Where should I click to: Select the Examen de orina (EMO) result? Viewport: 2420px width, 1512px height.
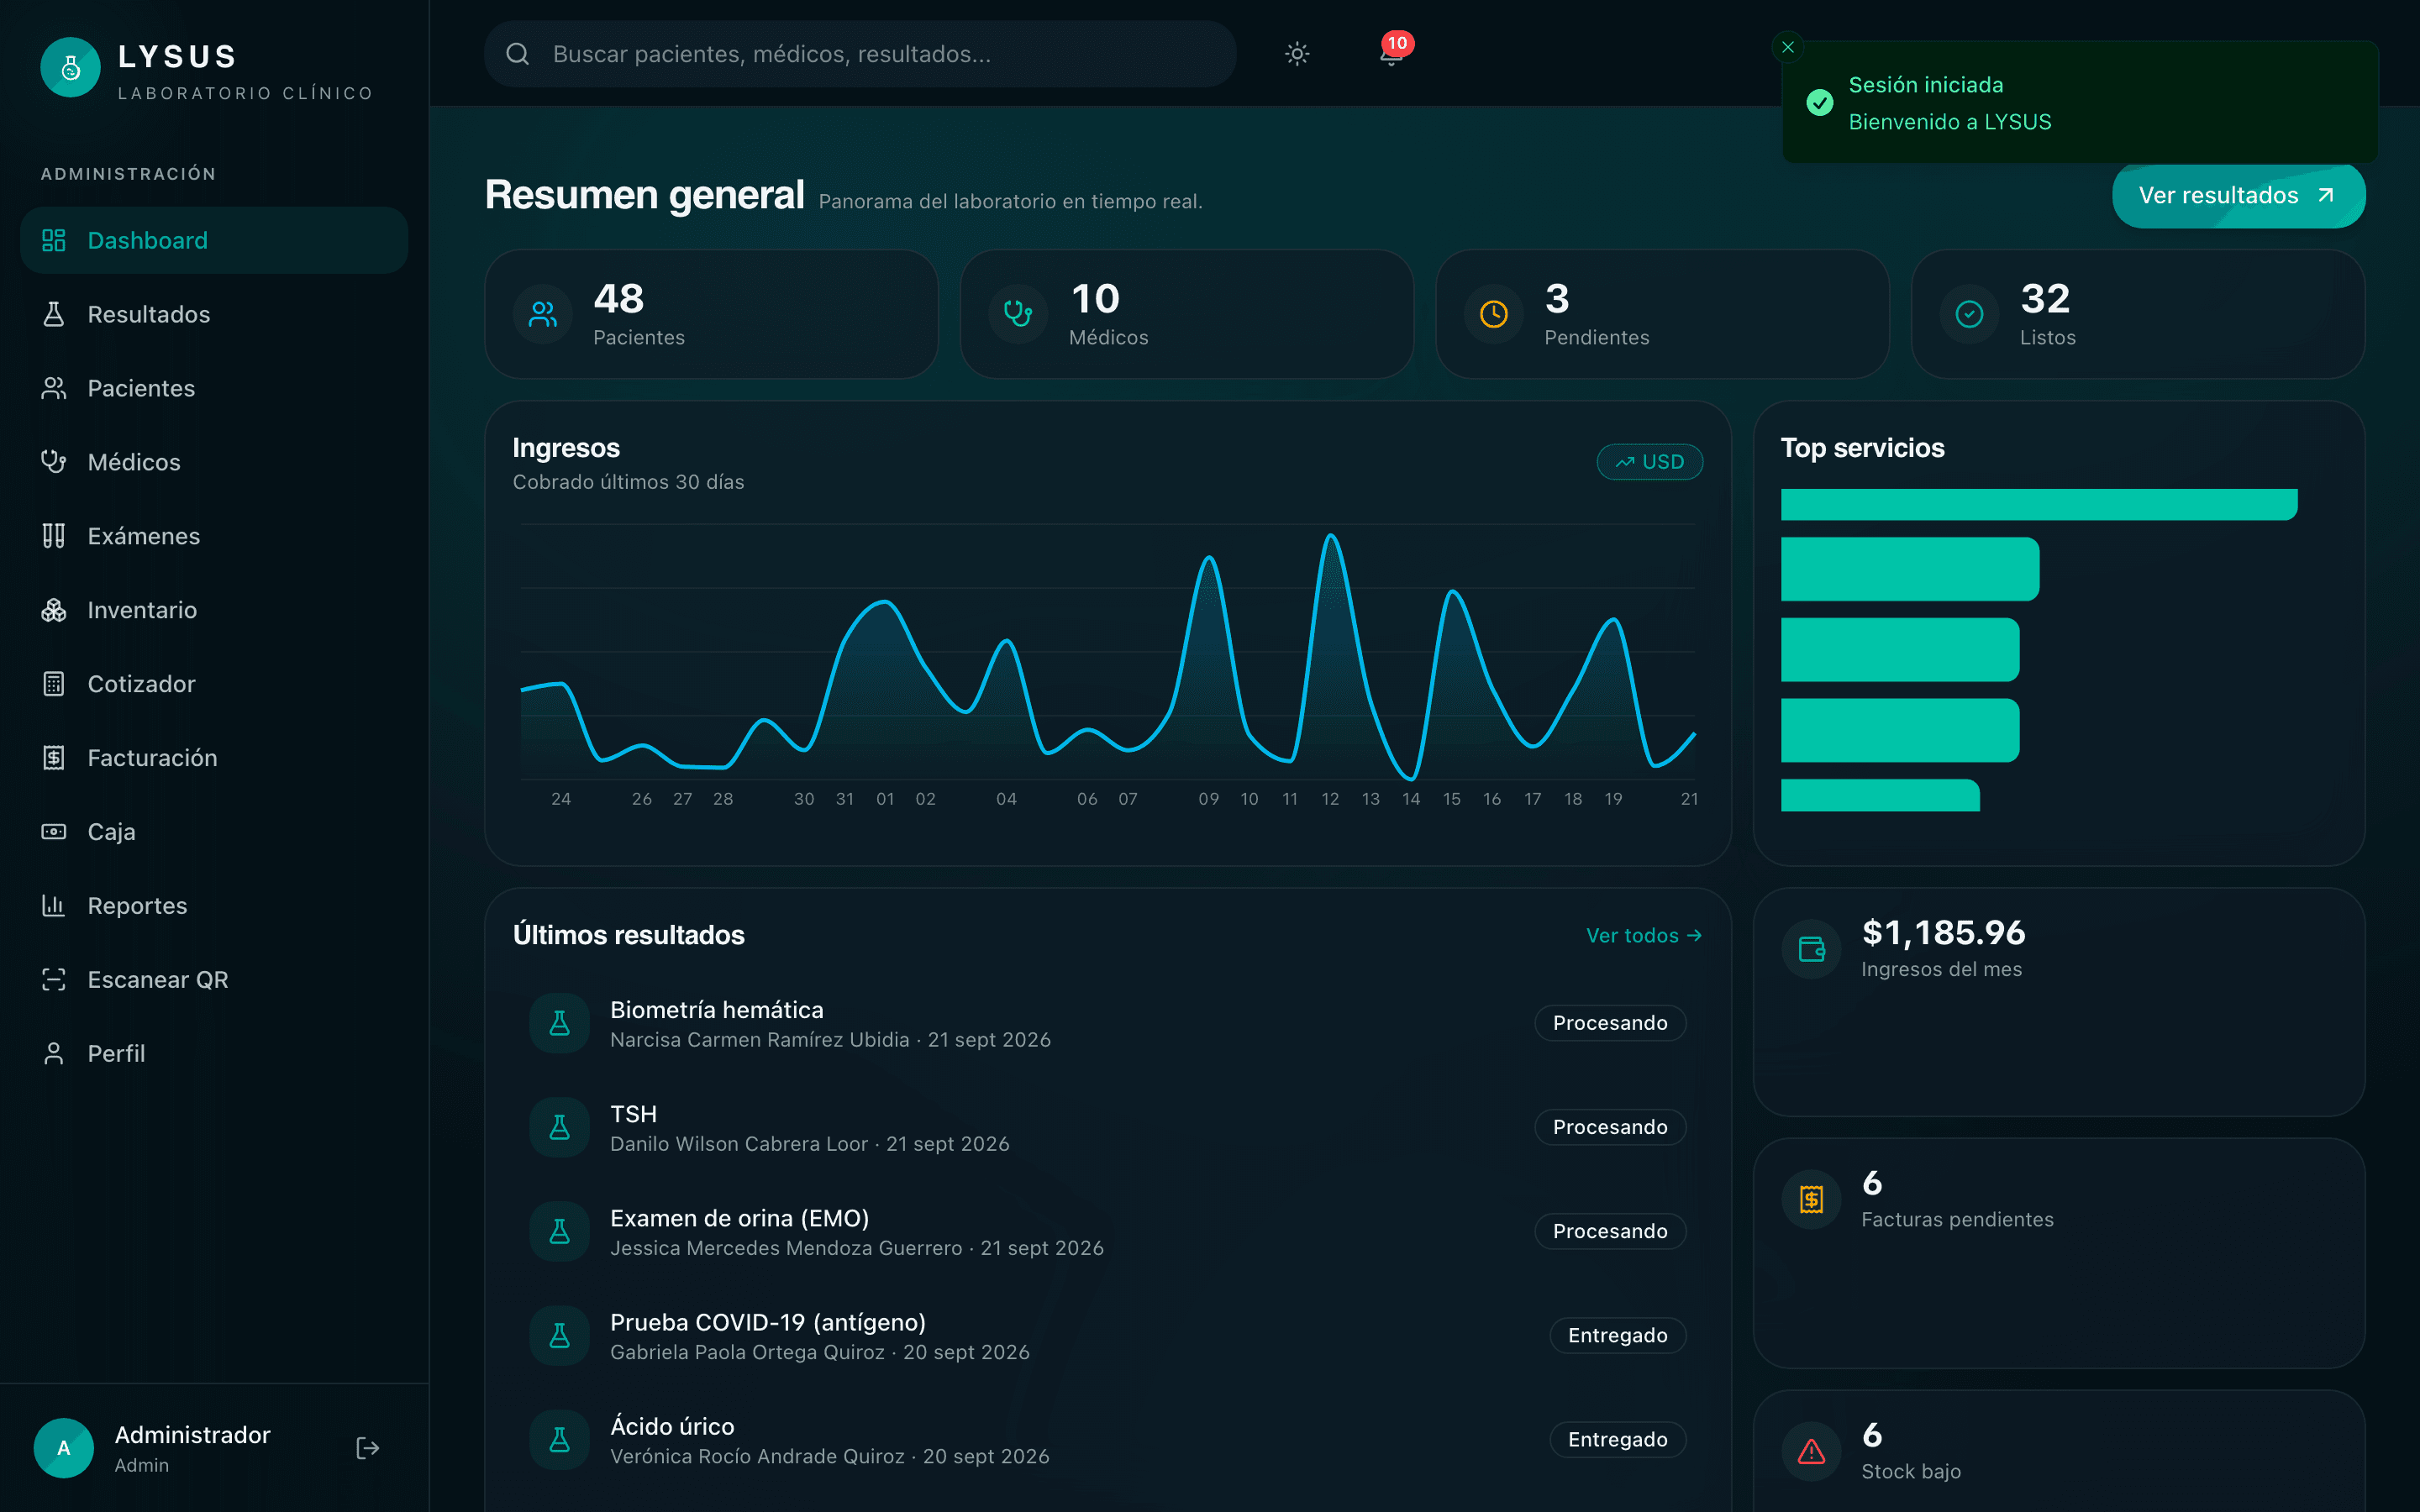[x=739, y=1218]
